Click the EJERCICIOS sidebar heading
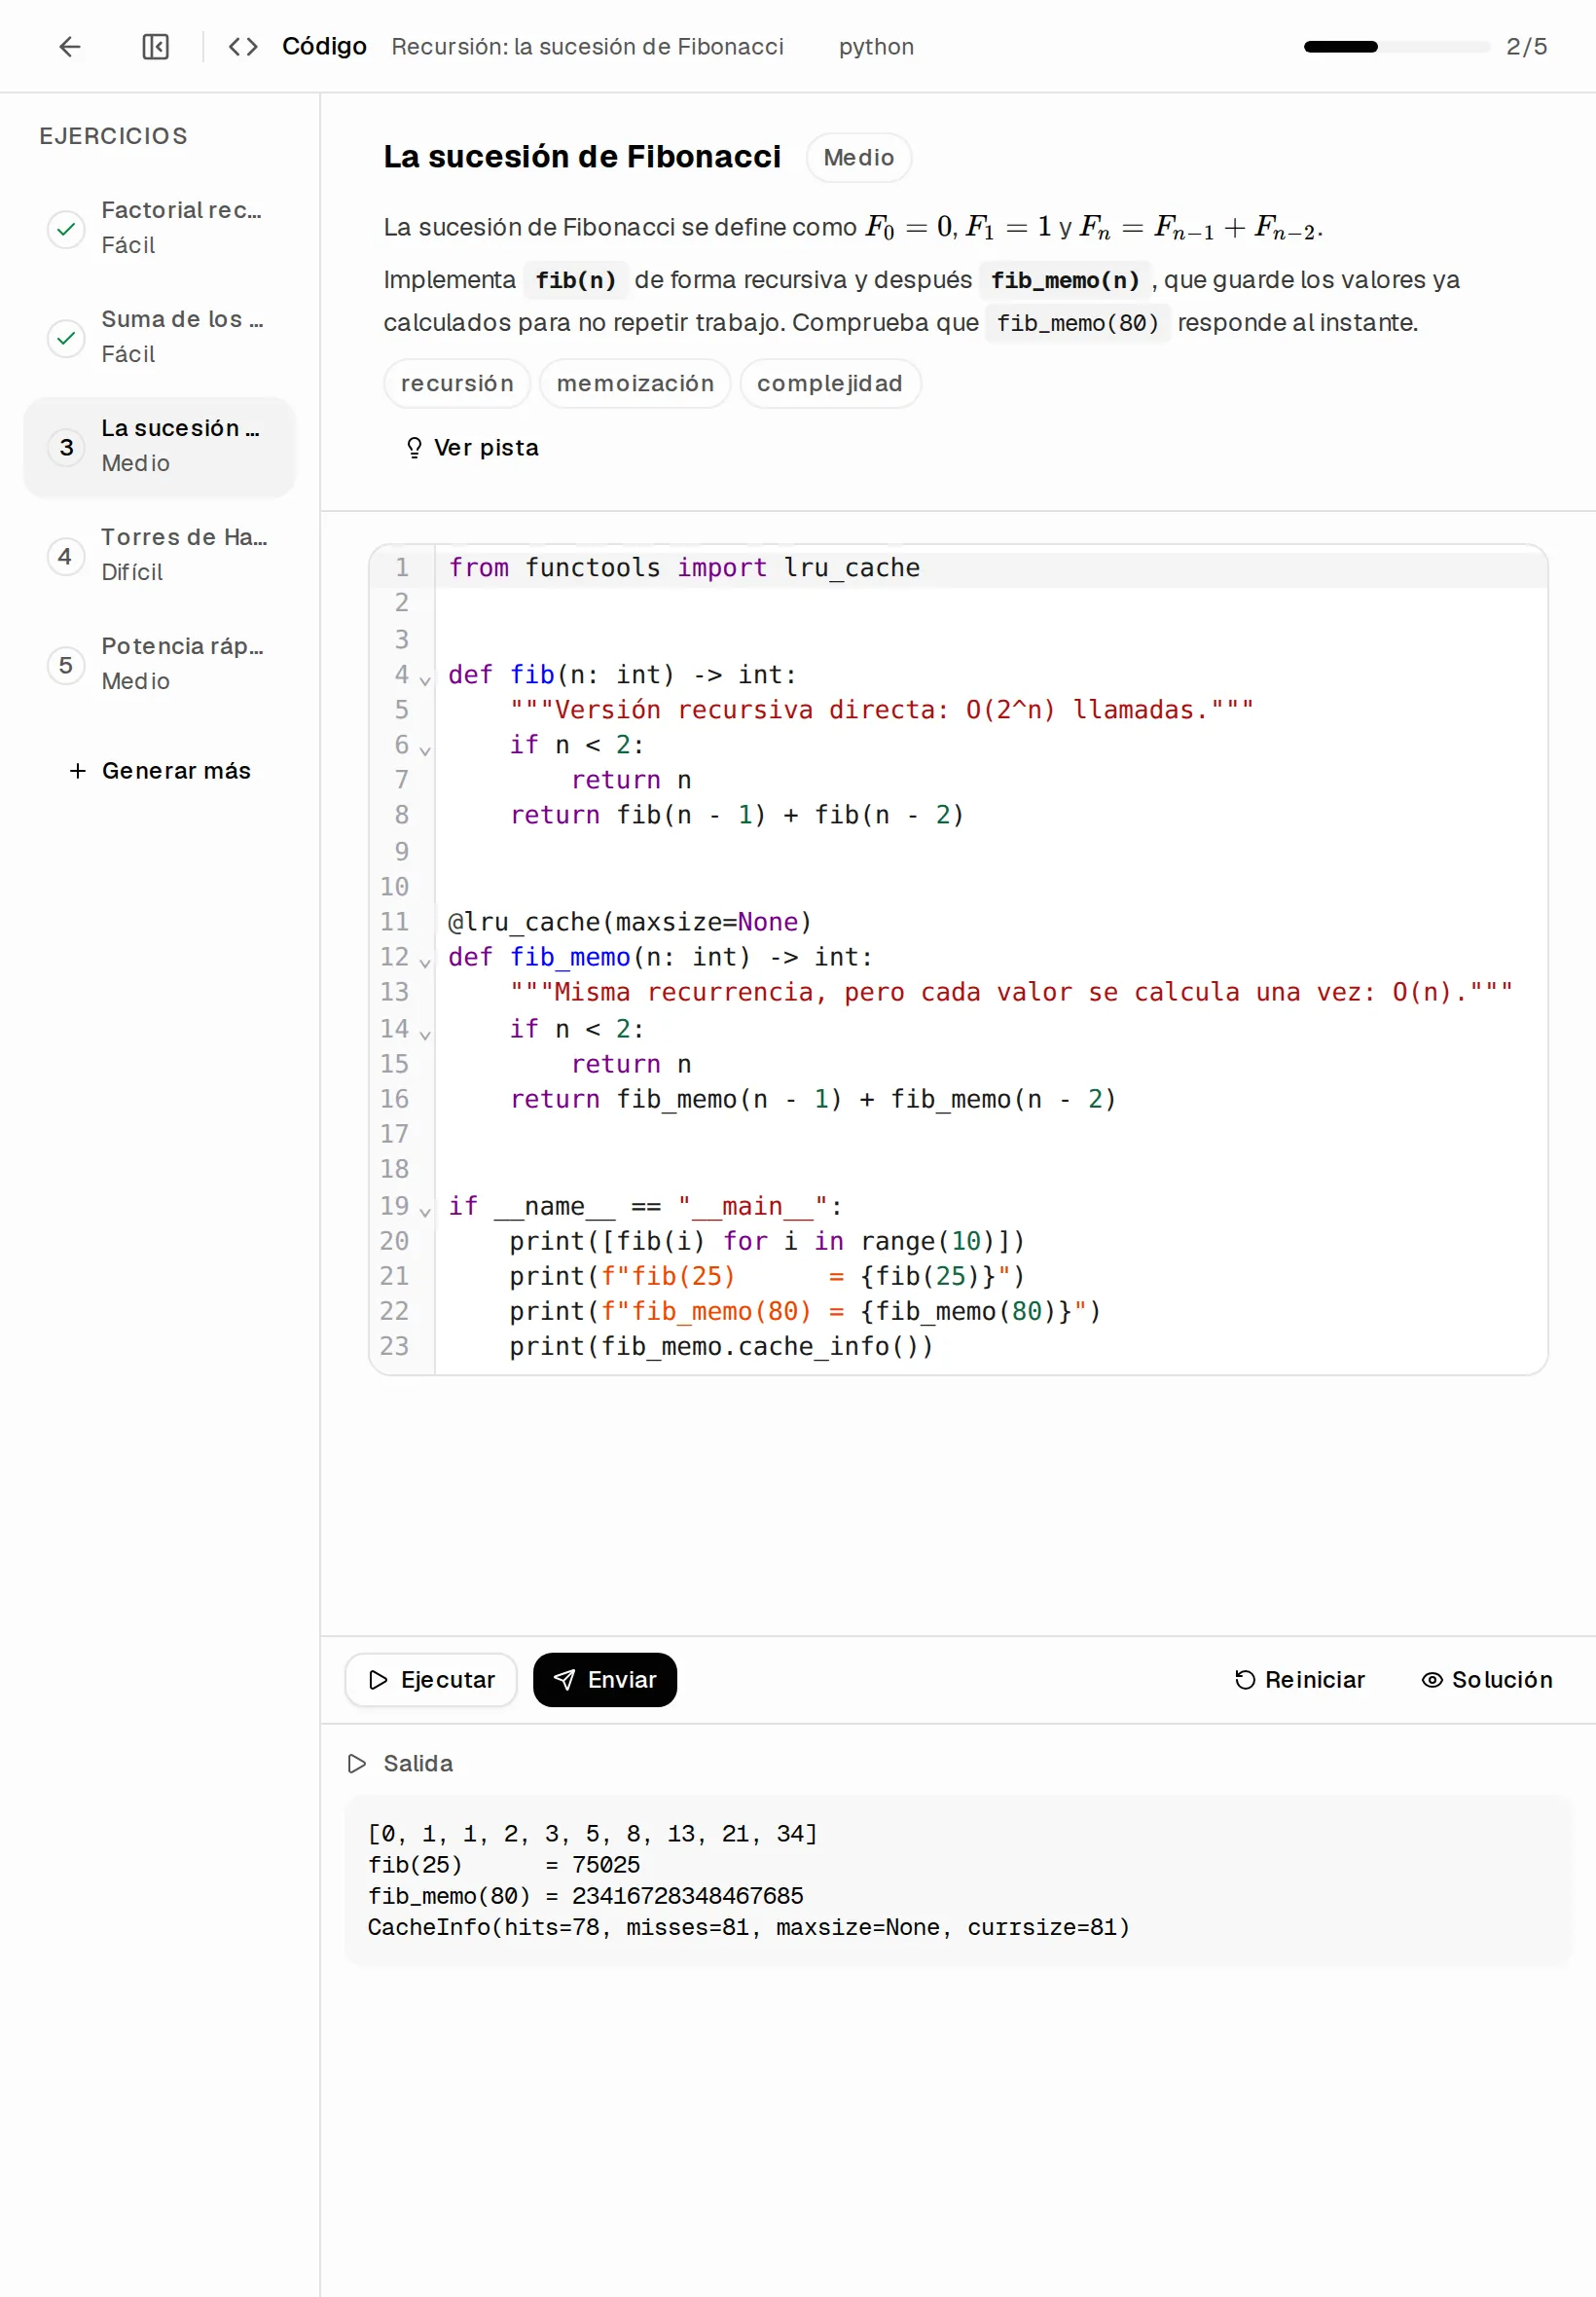Screen dimensions: 1596x2297 tap(113, 136)
